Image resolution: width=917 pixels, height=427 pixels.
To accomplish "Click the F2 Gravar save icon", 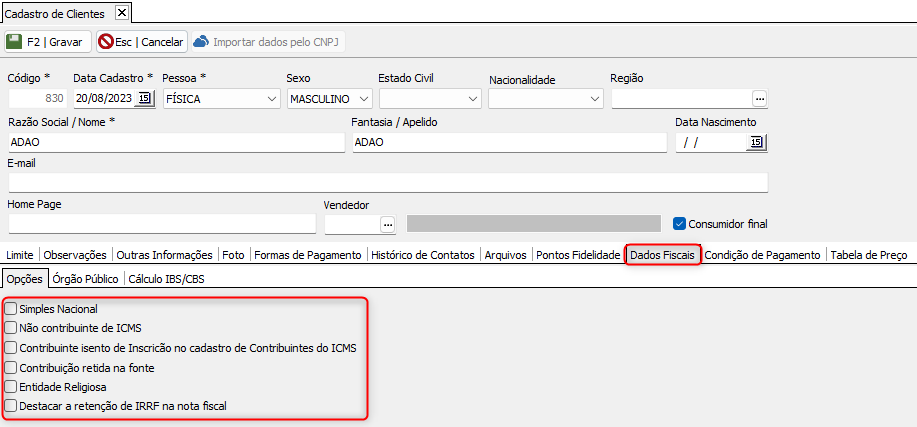I will coord(15,42).
